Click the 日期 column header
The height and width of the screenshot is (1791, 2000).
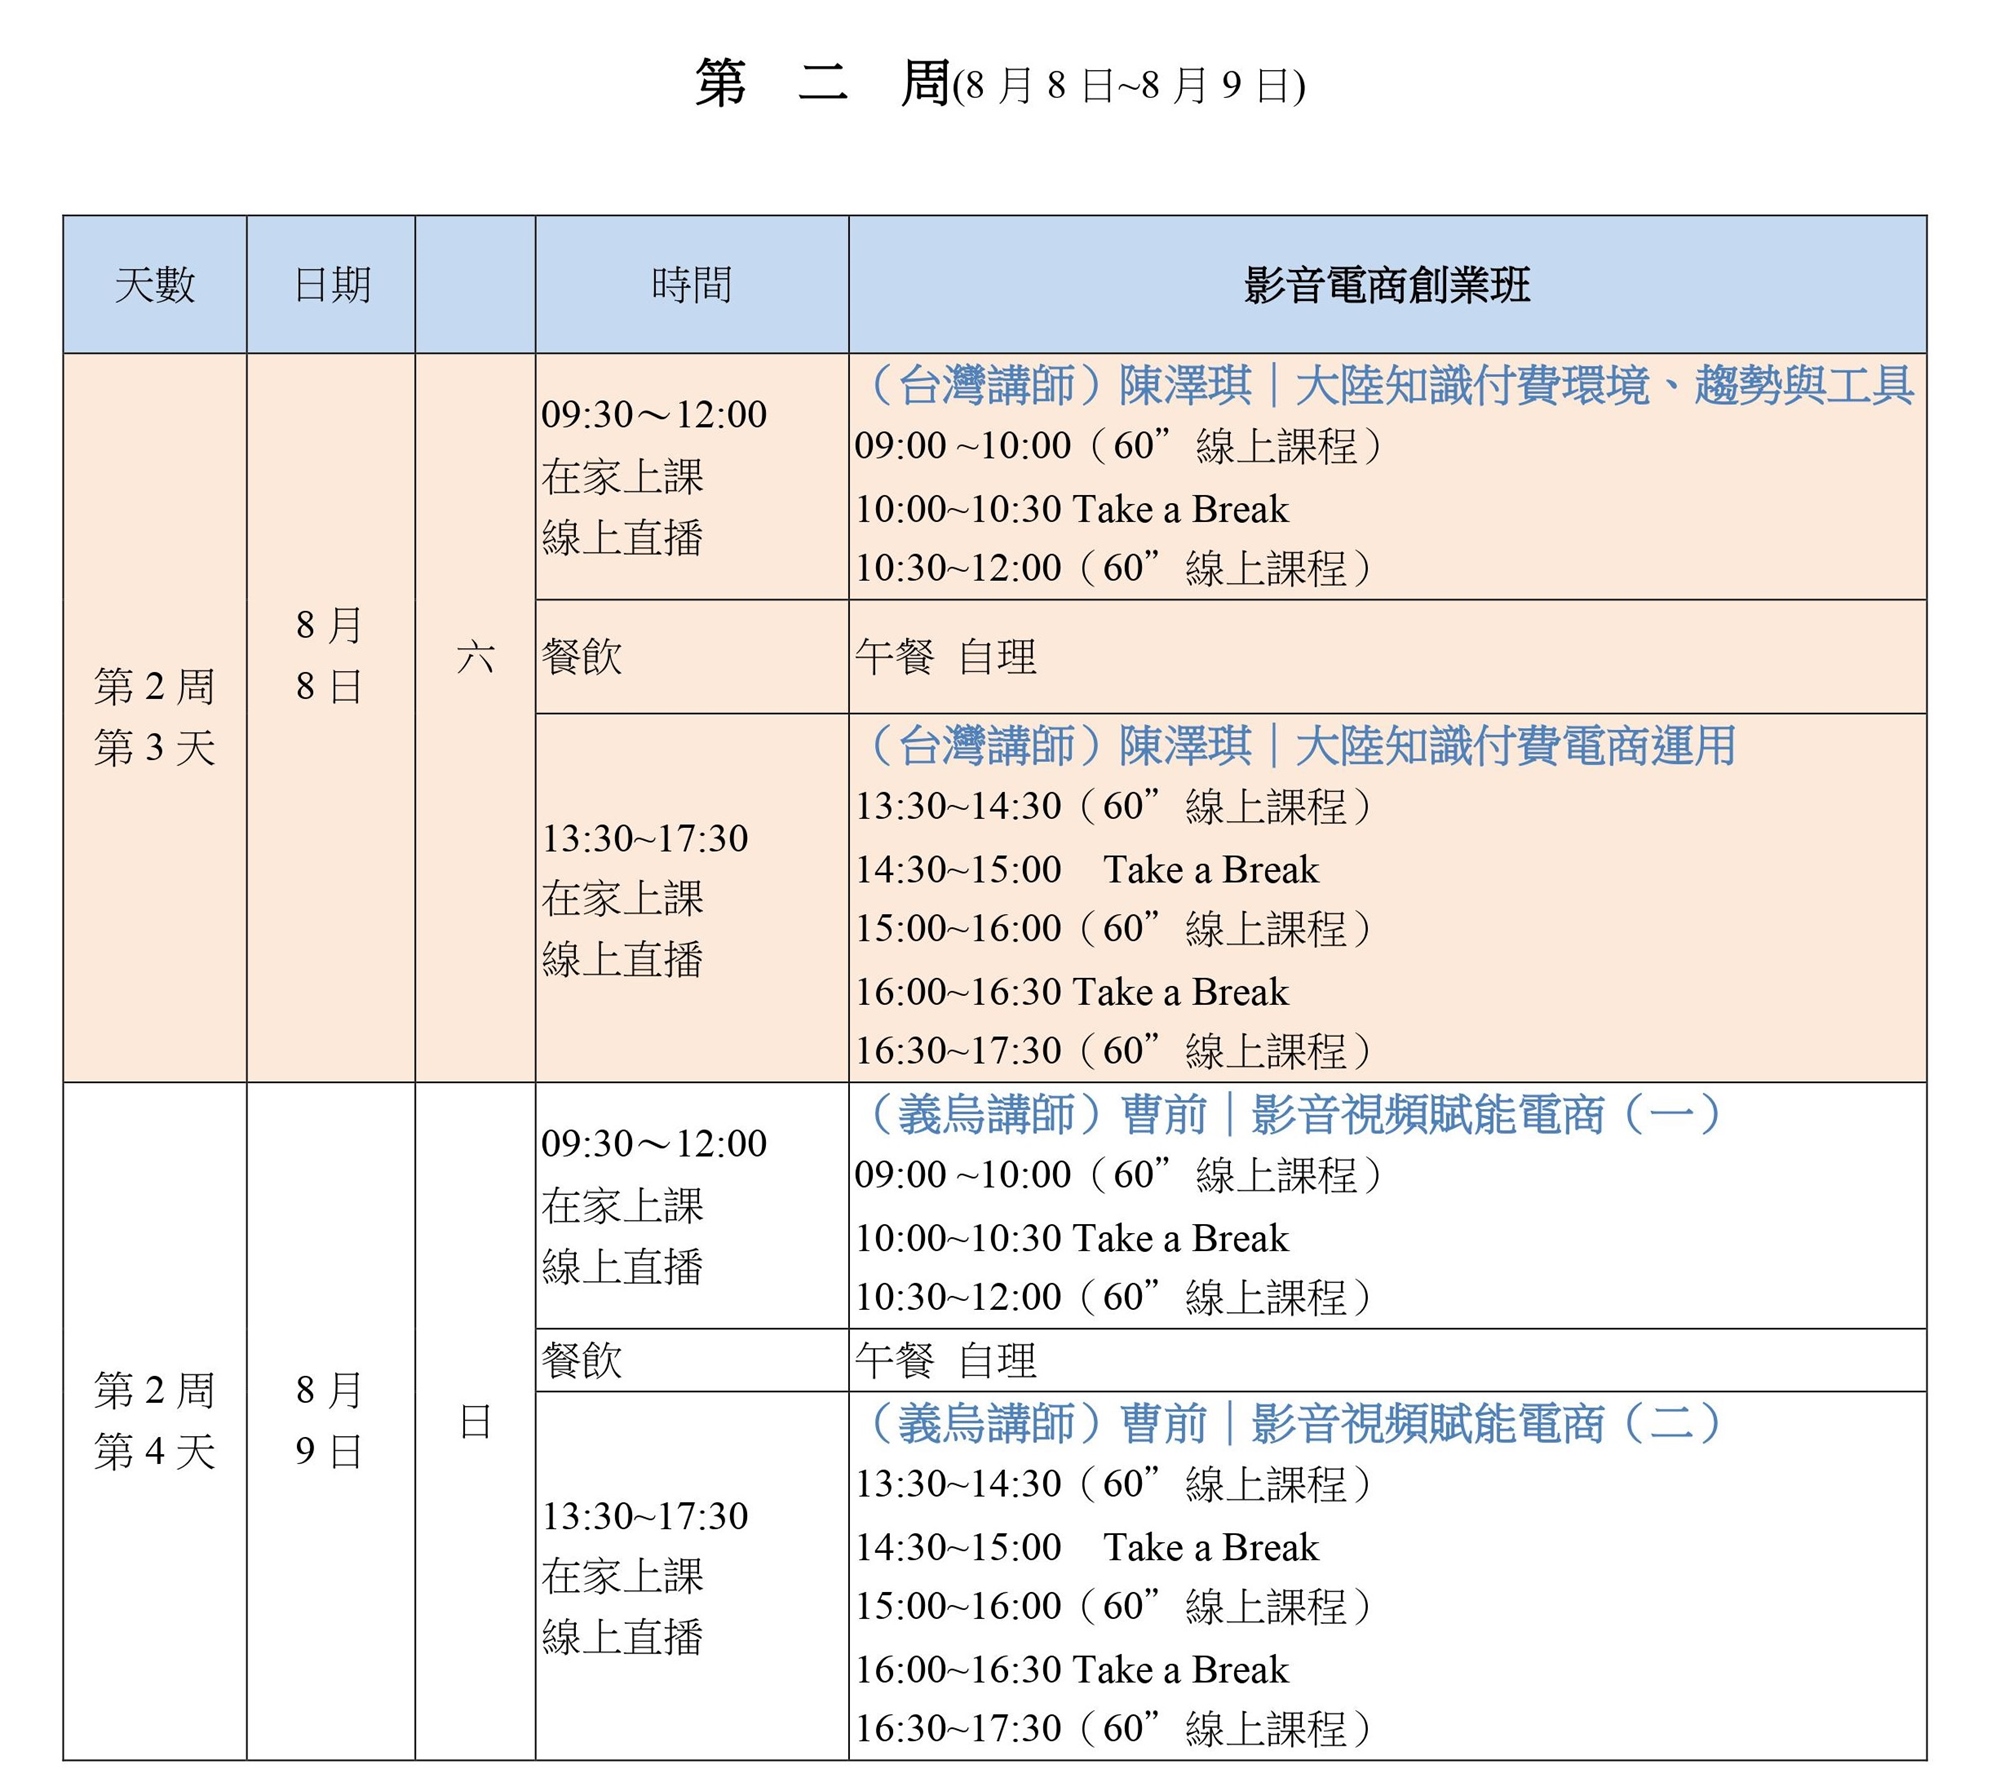tap(331, 285)
